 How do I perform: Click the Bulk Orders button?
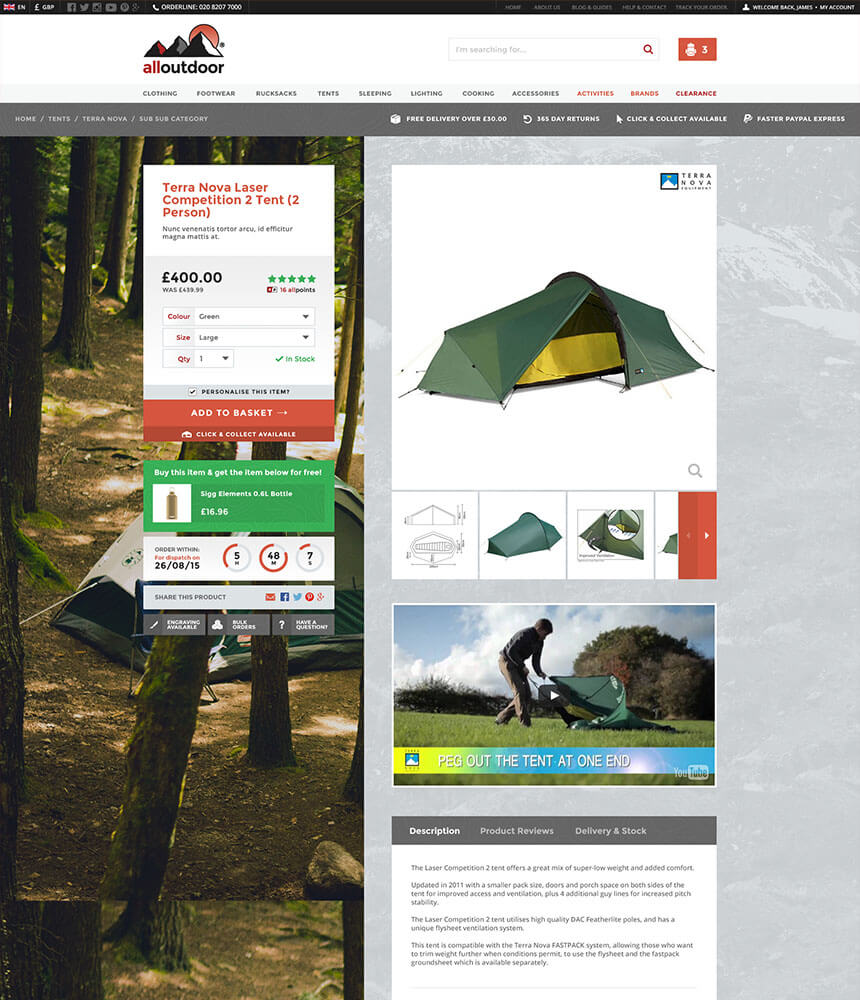tap(239, 625)
